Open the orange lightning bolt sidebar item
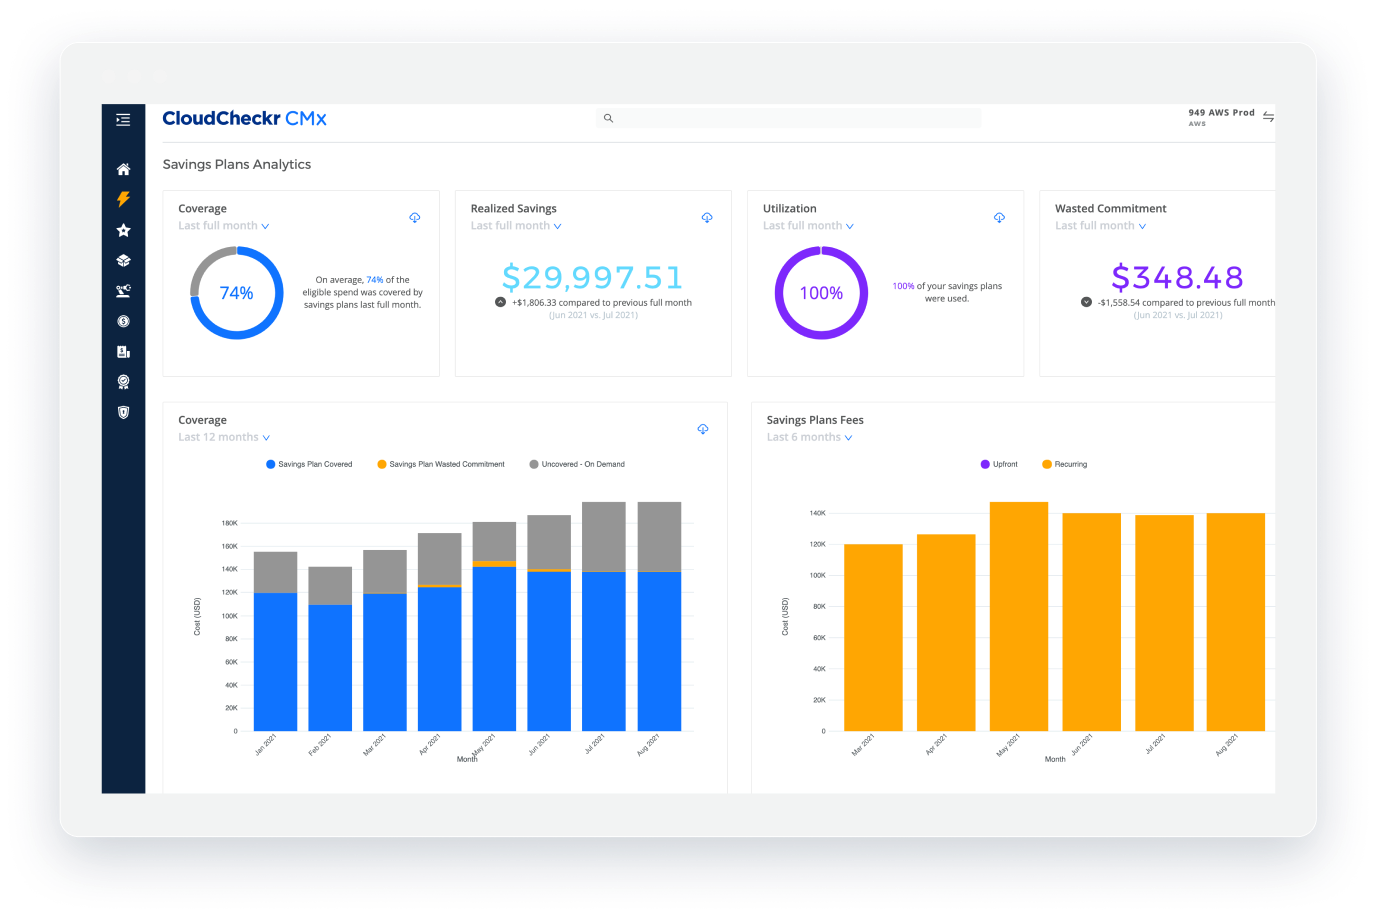This screenshot has width=1377, height=915. coord(123,199)
